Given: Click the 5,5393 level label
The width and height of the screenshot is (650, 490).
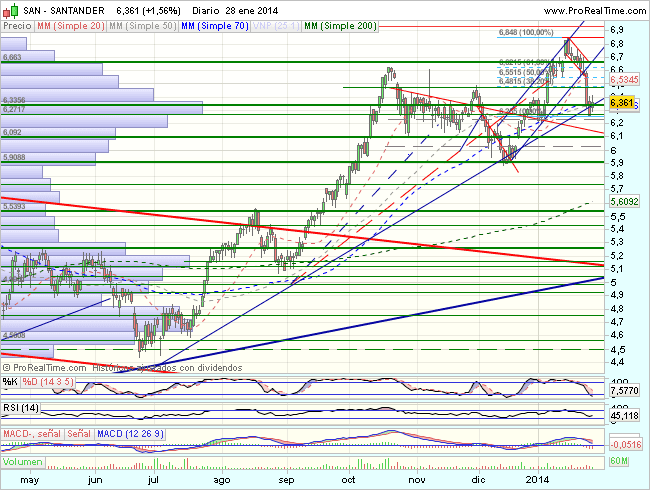Looking at the screenshot, I should click(x=14, y=206).
